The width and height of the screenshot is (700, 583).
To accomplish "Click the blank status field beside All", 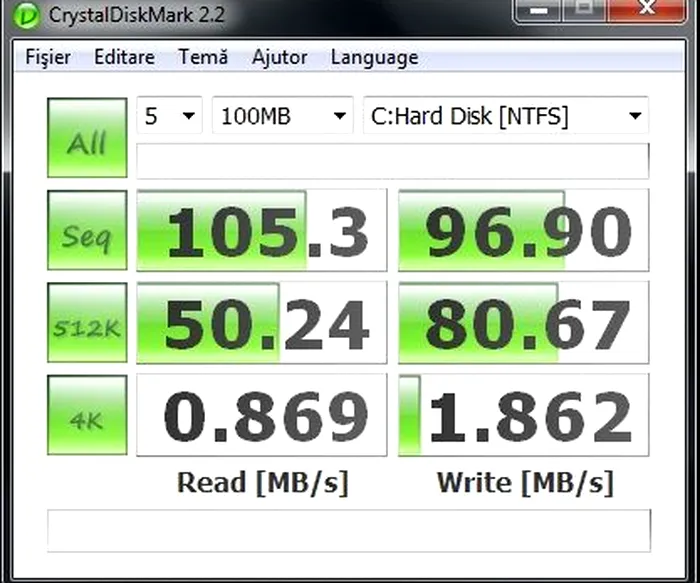I will pos(392,161).
